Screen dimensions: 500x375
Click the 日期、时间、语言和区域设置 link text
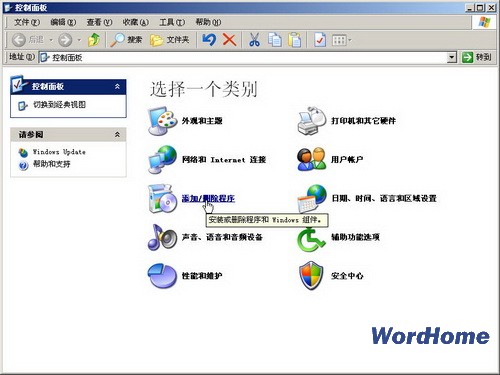click(x=384, y=199)
